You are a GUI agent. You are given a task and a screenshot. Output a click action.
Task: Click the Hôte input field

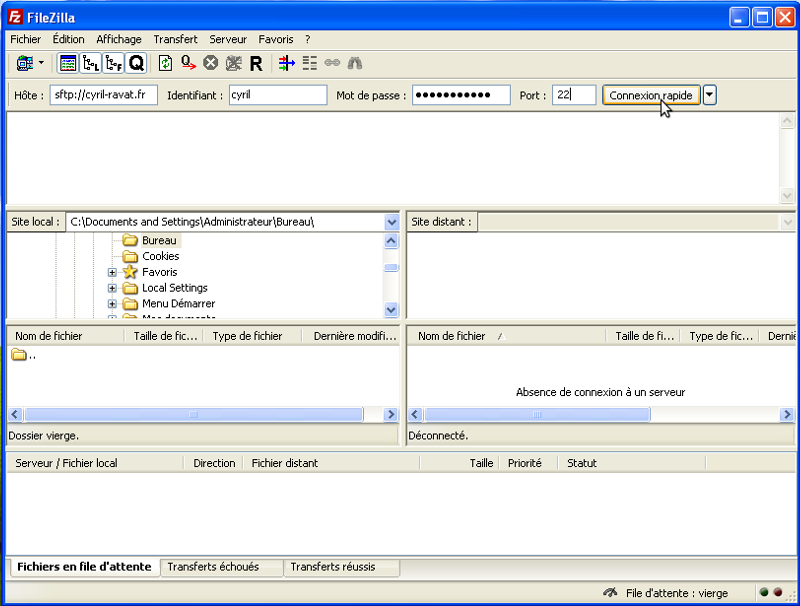[104, 95]
